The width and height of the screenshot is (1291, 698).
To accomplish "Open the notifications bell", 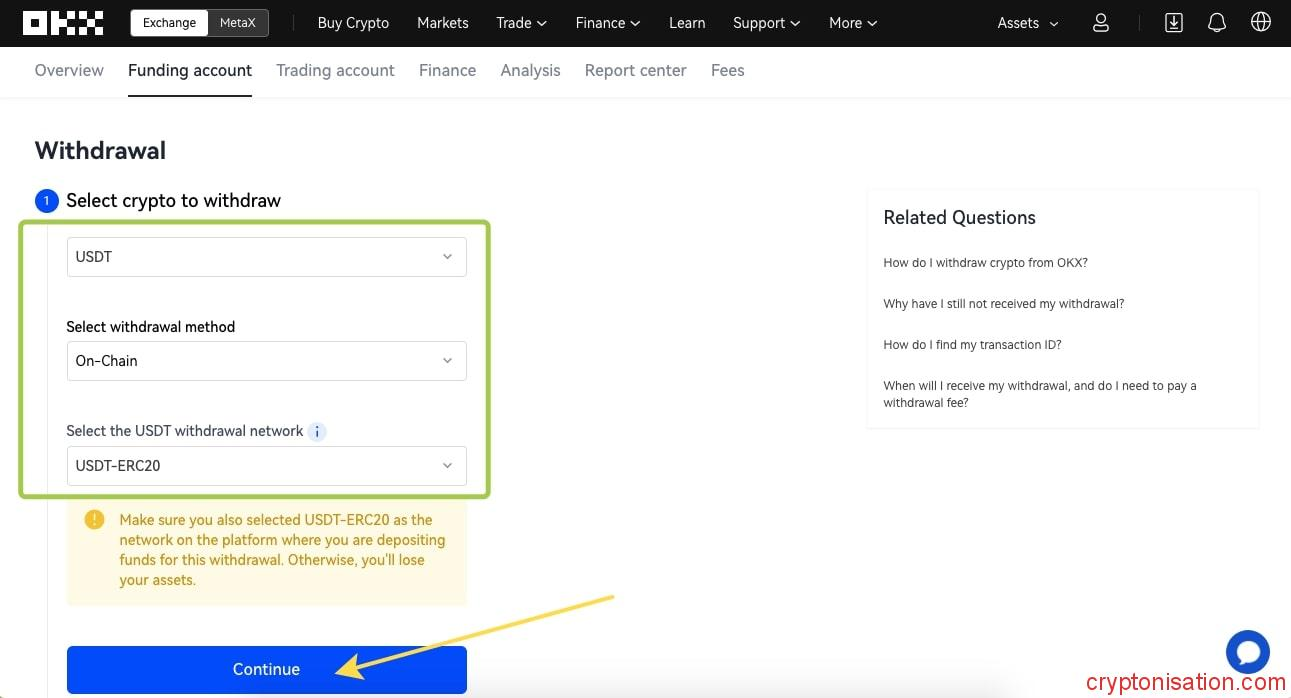I will (x=1217, y=23).
